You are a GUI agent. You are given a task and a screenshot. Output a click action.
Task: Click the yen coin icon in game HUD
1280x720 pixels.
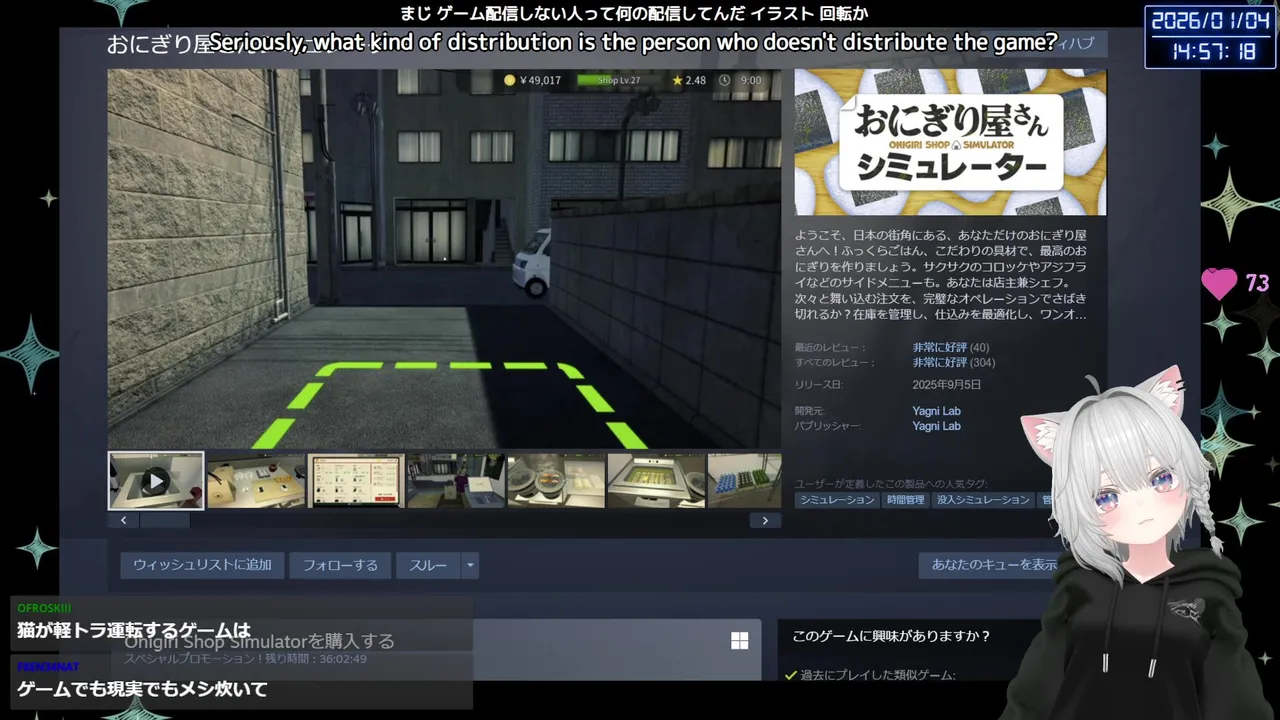click(509, 80)
